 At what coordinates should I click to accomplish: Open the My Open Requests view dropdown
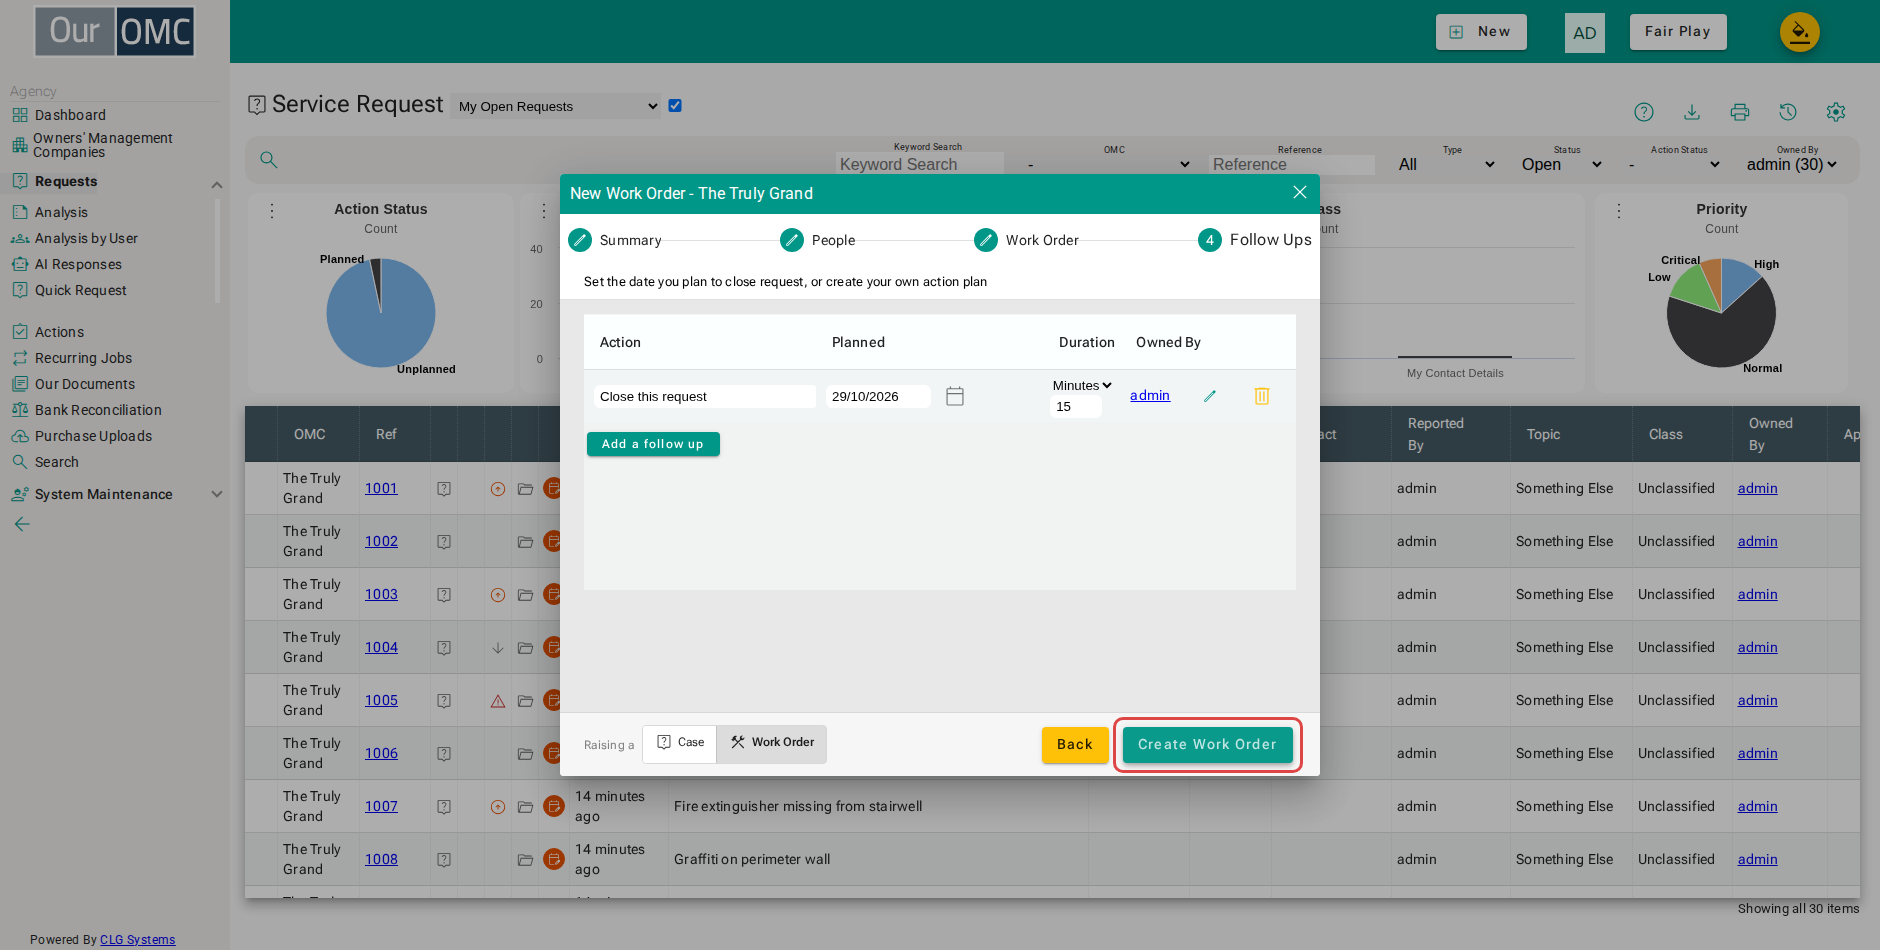coord(557,106)
